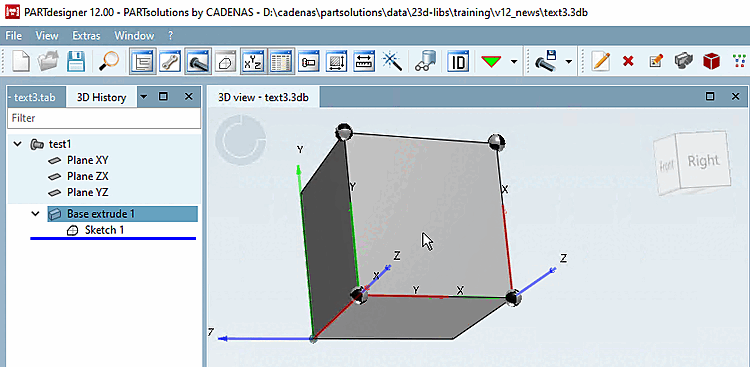Click the Right face of view cube
The height and width of the screenshot is (367, 750).
pyautogui.click(x=703, y=161)
